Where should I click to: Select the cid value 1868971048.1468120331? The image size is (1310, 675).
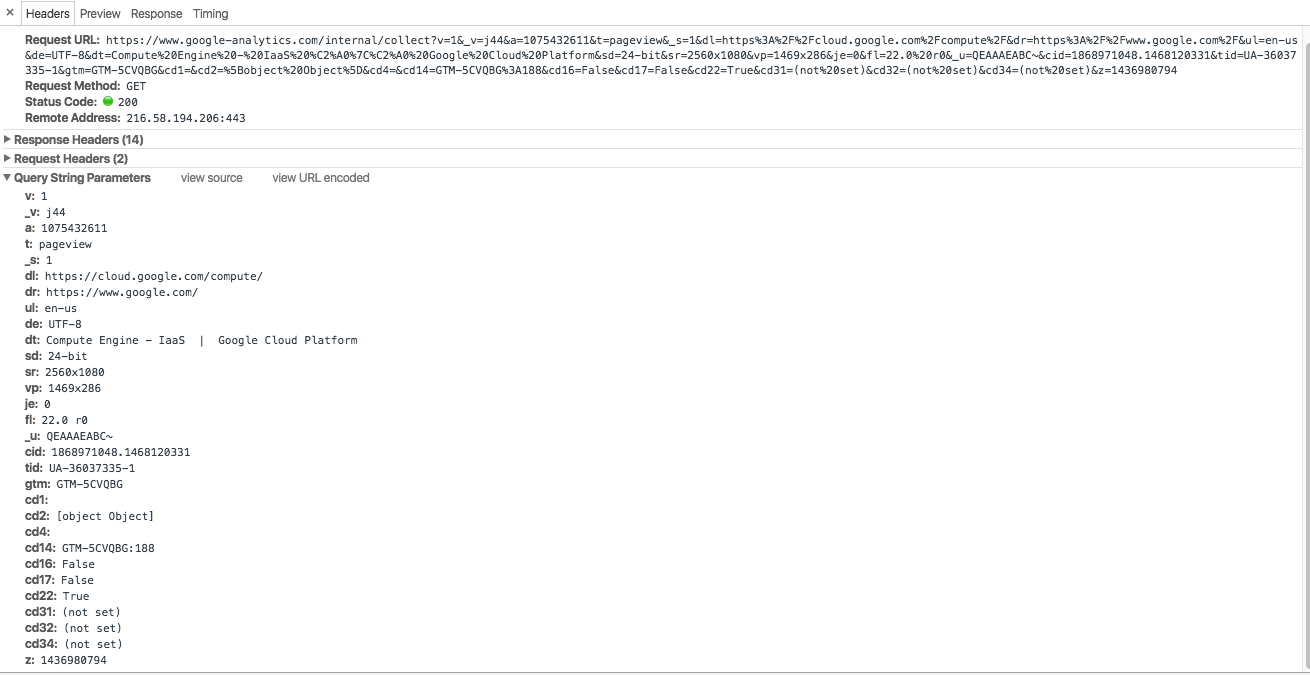[120, 452]
